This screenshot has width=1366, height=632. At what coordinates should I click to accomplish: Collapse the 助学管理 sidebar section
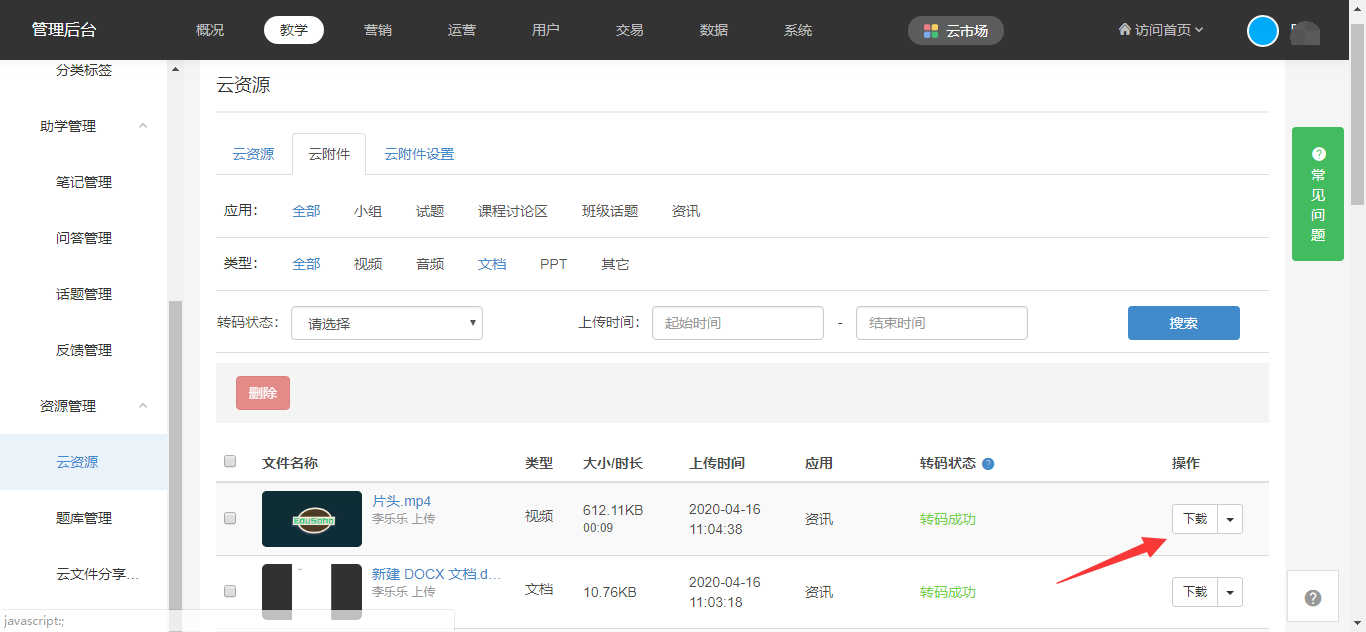coord(142,126)
